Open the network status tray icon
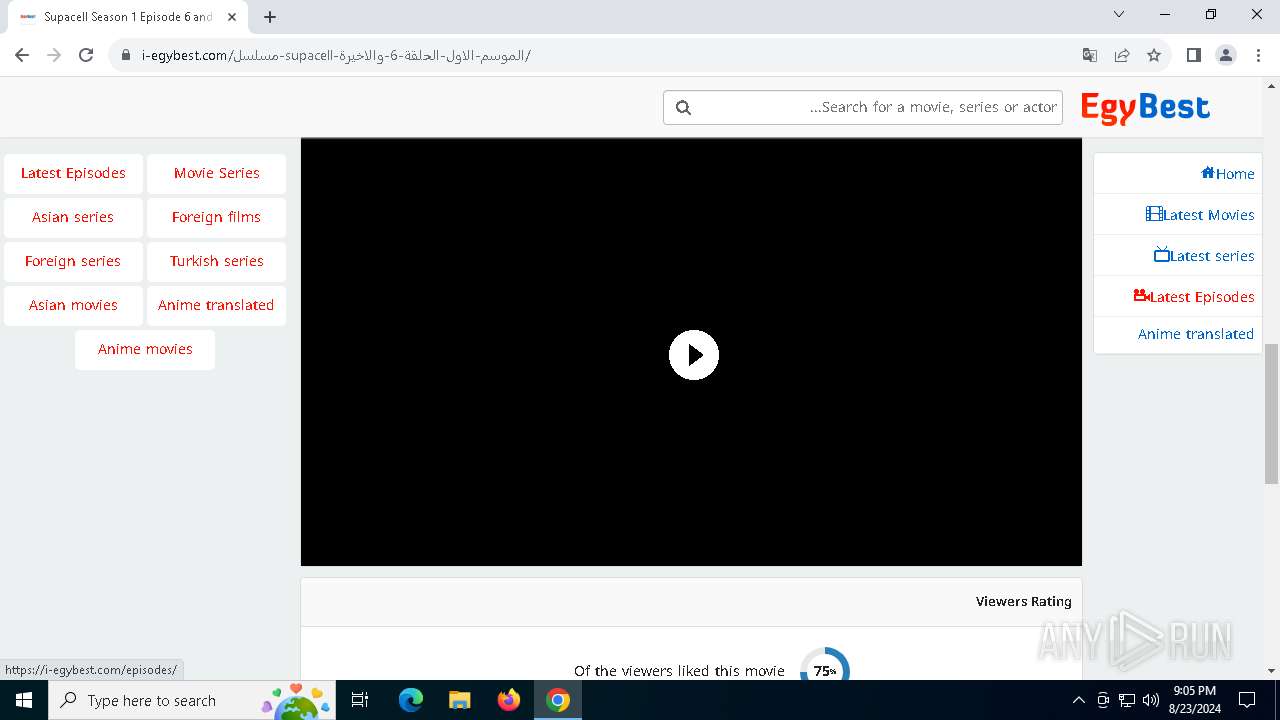This screenshot has height=720, width=1280. [x=1127, y=700]
